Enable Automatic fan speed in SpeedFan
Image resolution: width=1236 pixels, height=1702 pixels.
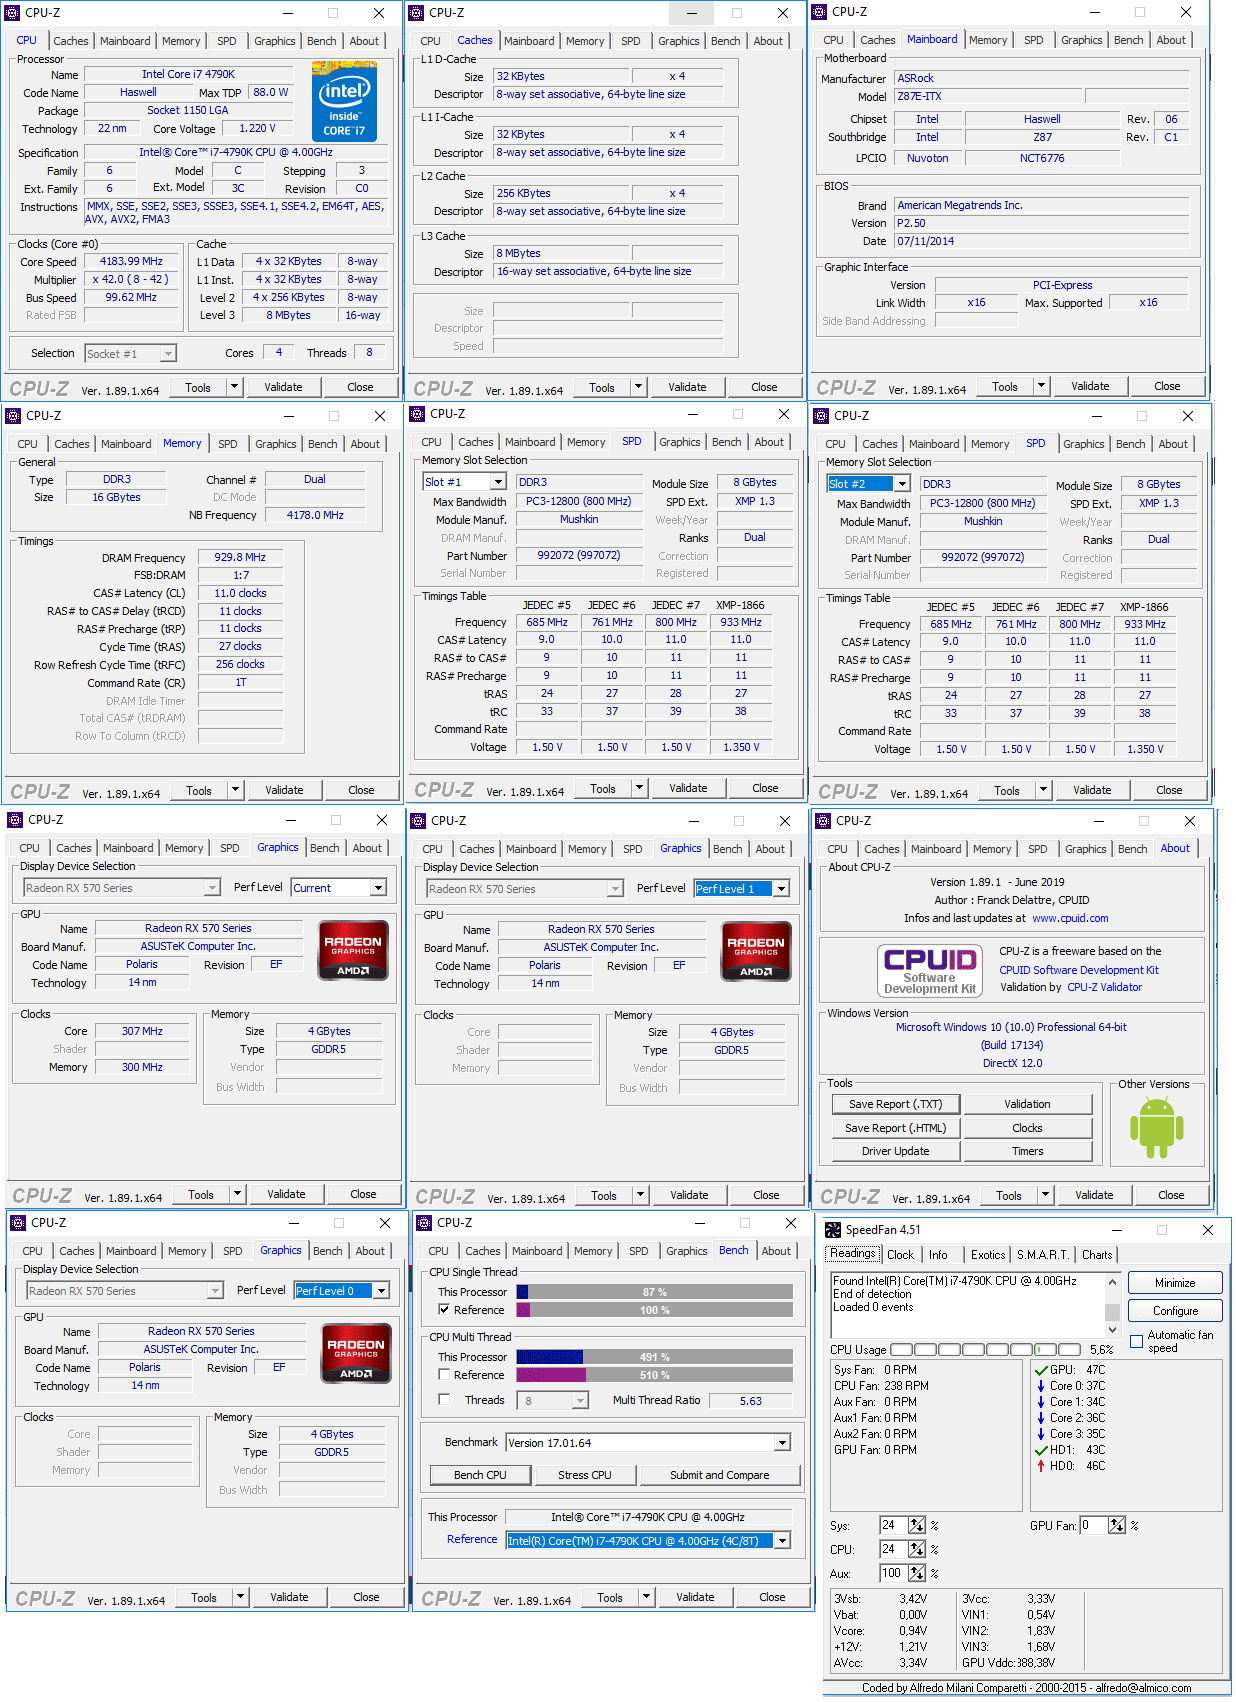[1136, 1341]
